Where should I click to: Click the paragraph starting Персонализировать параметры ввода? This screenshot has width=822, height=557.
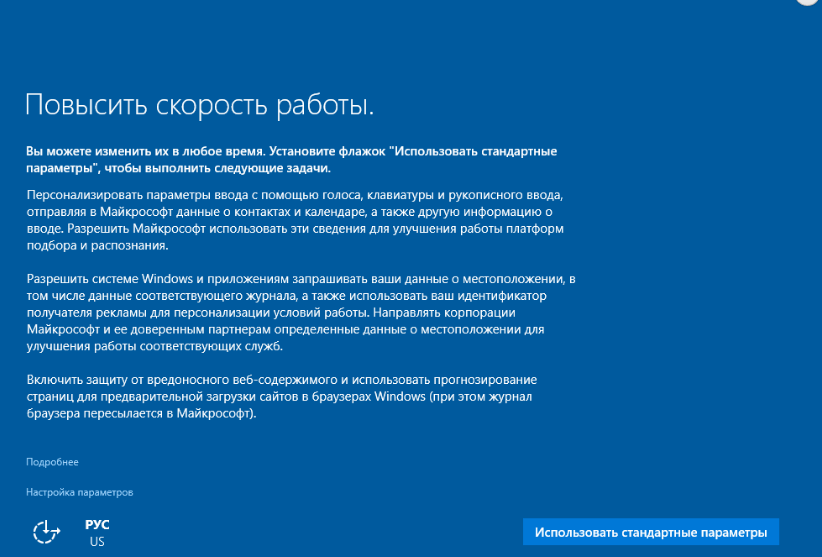[295, 220]
